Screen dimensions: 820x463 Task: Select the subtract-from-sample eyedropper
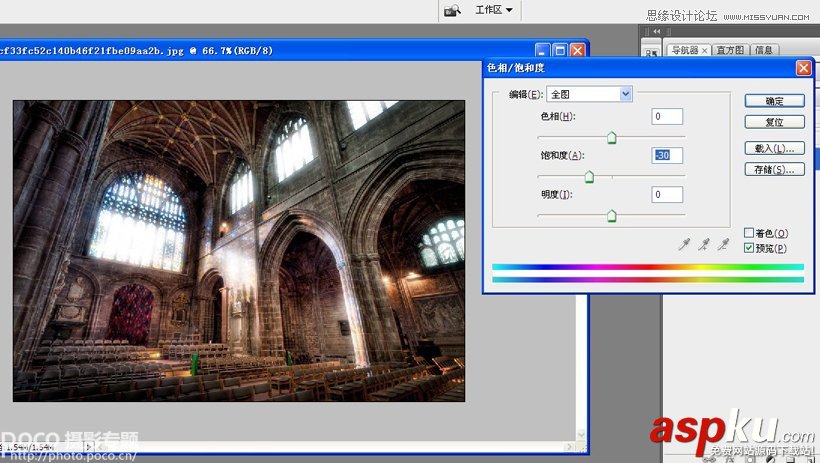tap(723, 244)
